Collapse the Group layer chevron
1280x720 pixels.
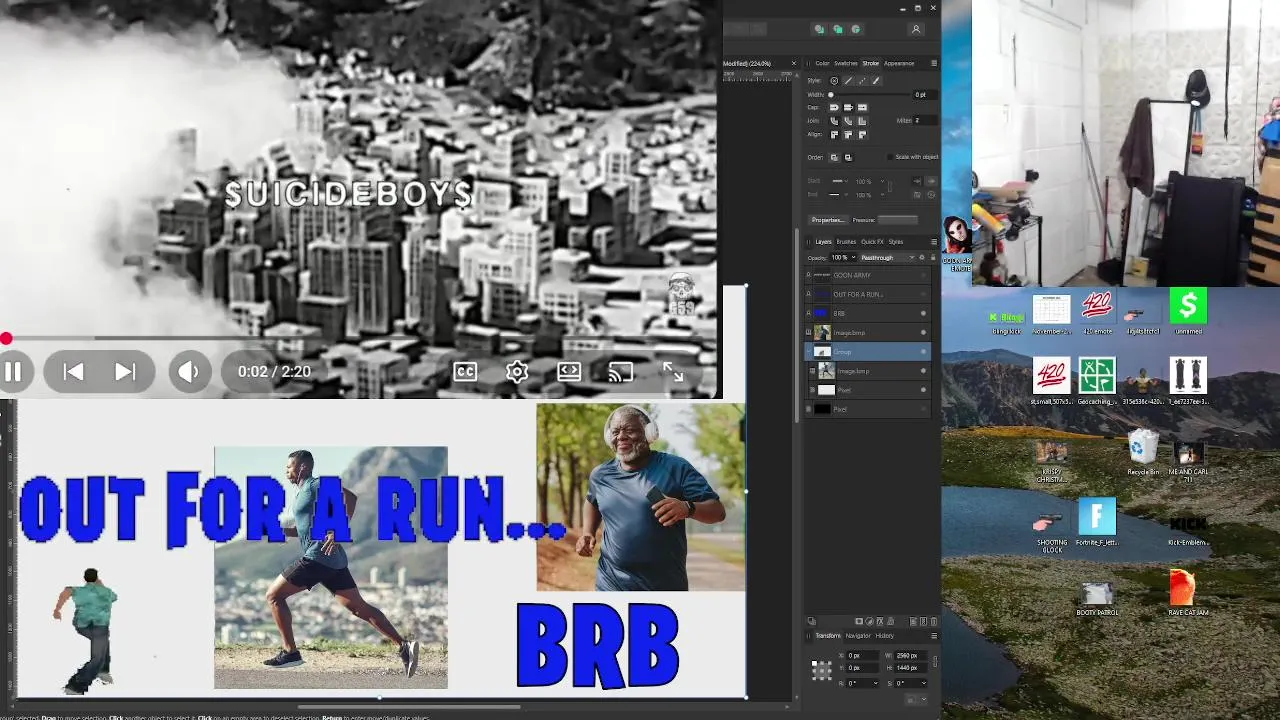tap(810, 351)
